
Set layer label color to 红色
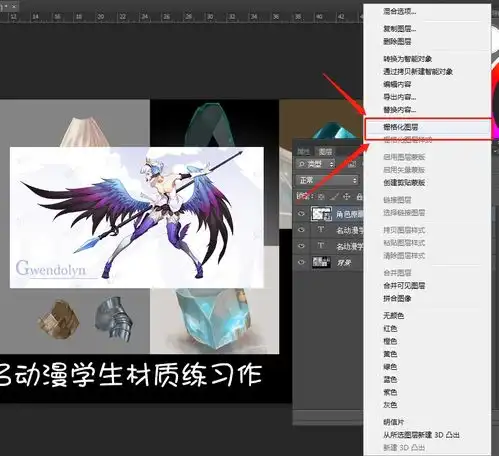click(390, 329)
